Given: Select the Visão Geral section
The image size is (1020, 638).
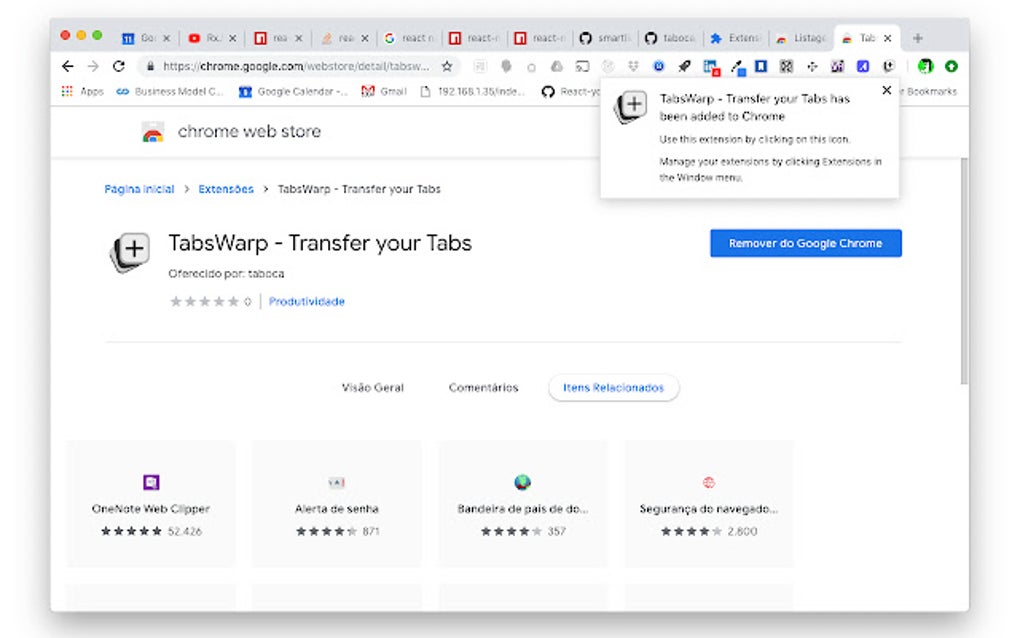Looking at the screenshot, I should 373,388.
